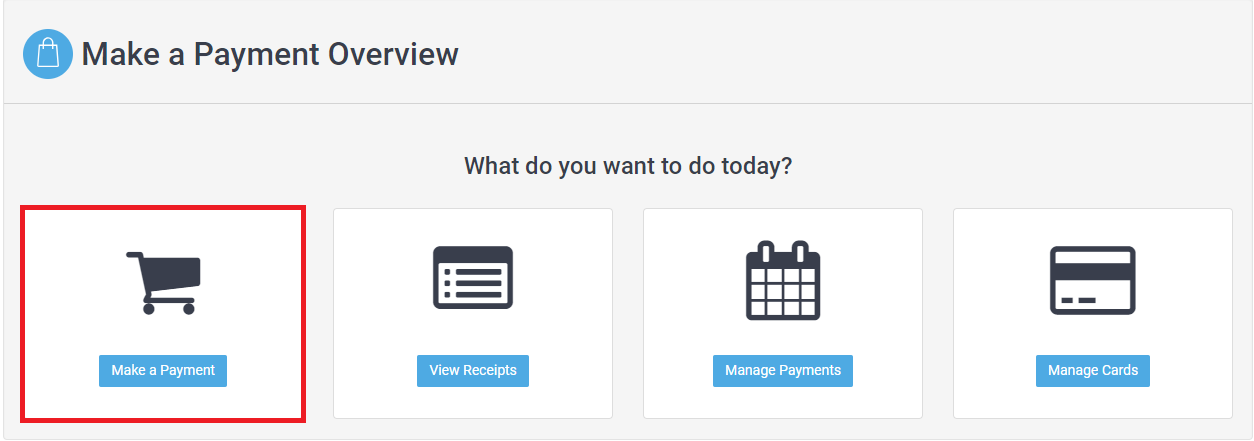
Task: Click the receipts list icon
Action: click(x=473, y=277)
